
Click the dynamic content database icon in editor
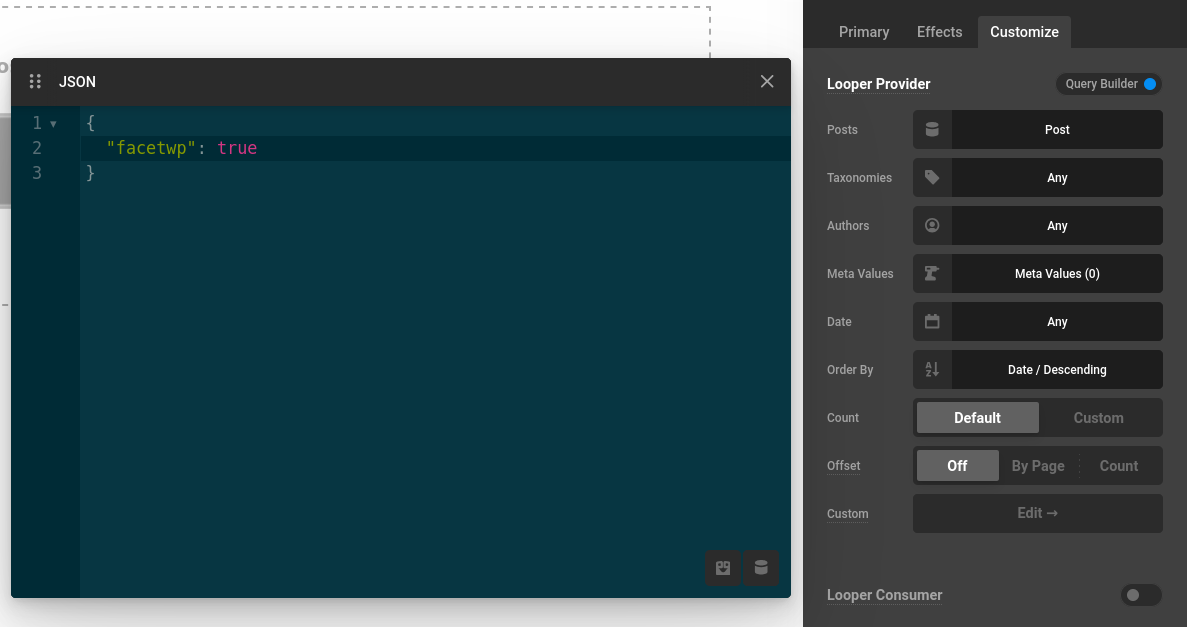coord(761,568)
